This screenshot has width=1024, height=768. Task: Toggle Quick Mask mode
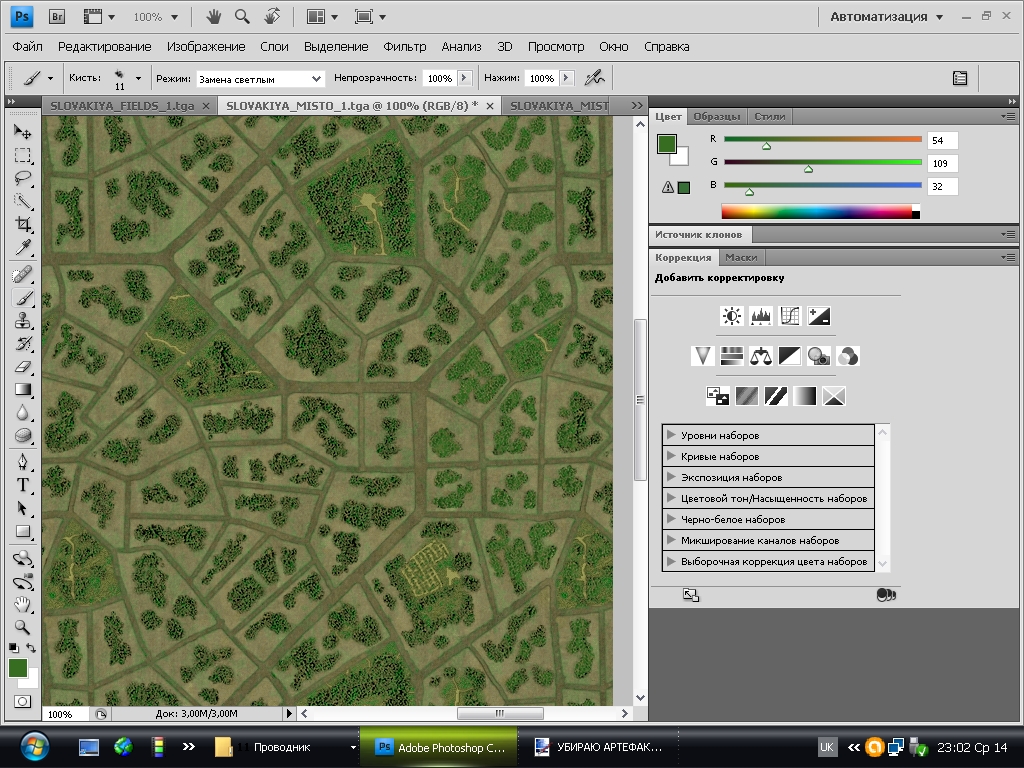pyautogui.click(x=23, y=702)
